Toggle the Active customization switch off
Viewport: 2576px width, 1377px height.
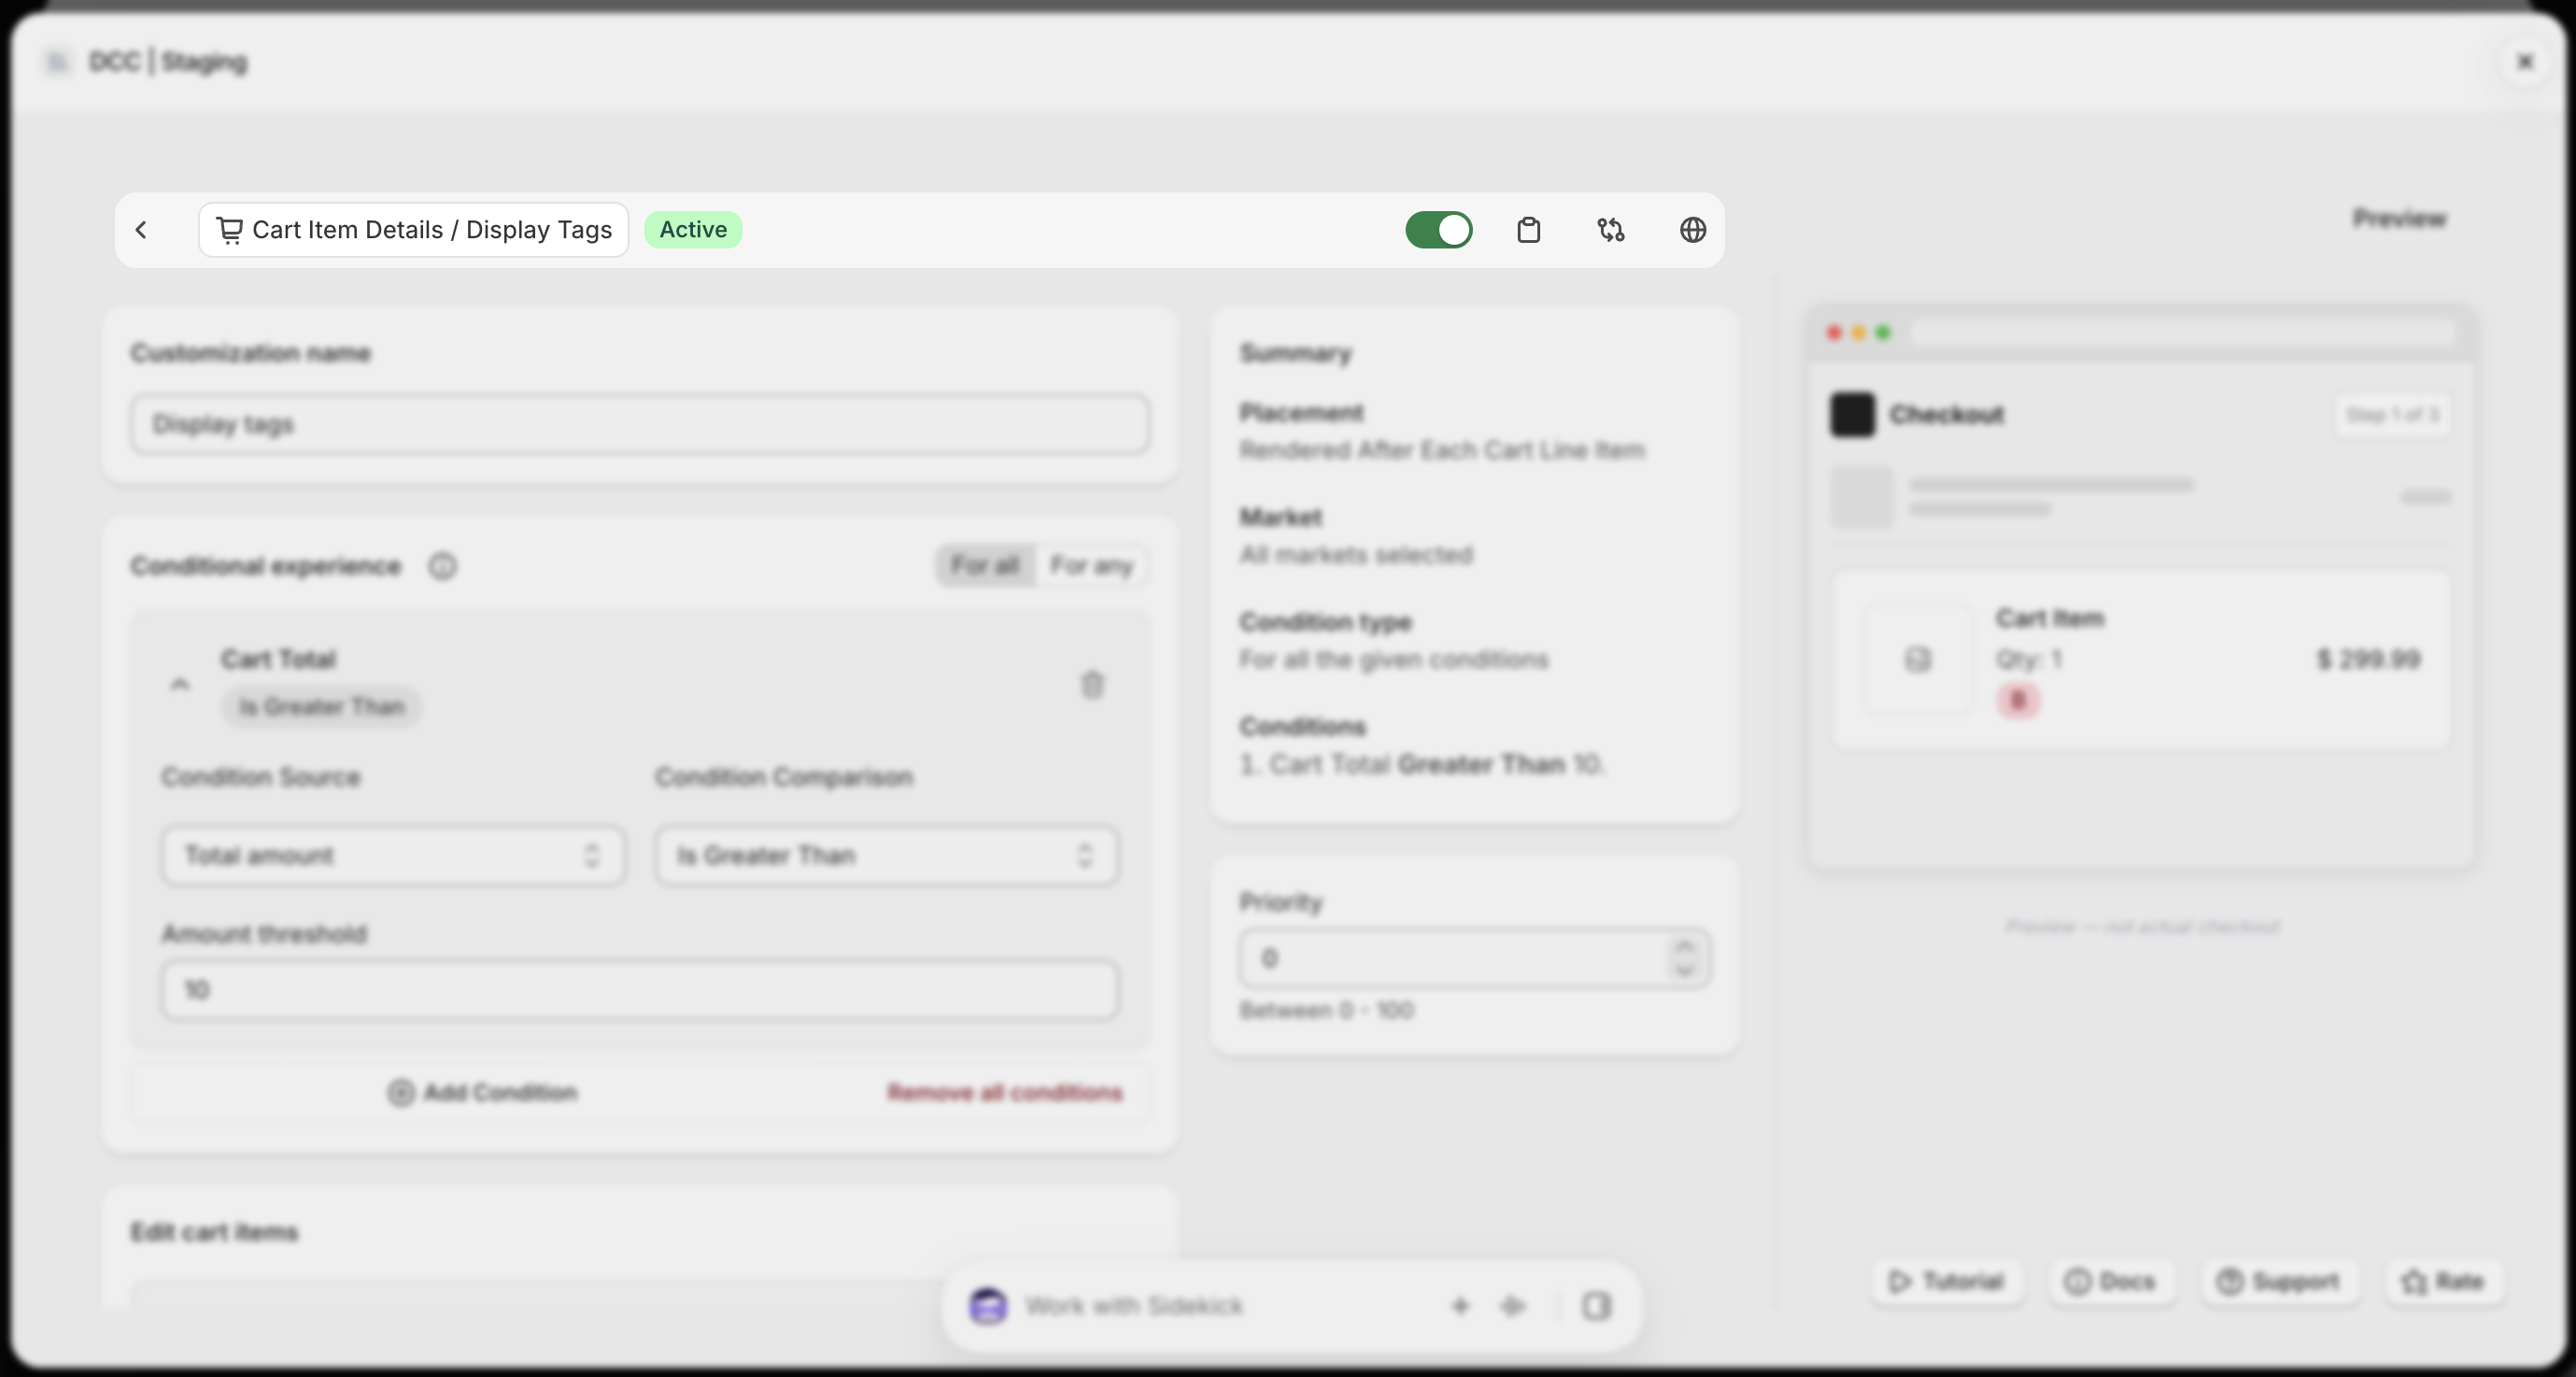click(1438, 230)
